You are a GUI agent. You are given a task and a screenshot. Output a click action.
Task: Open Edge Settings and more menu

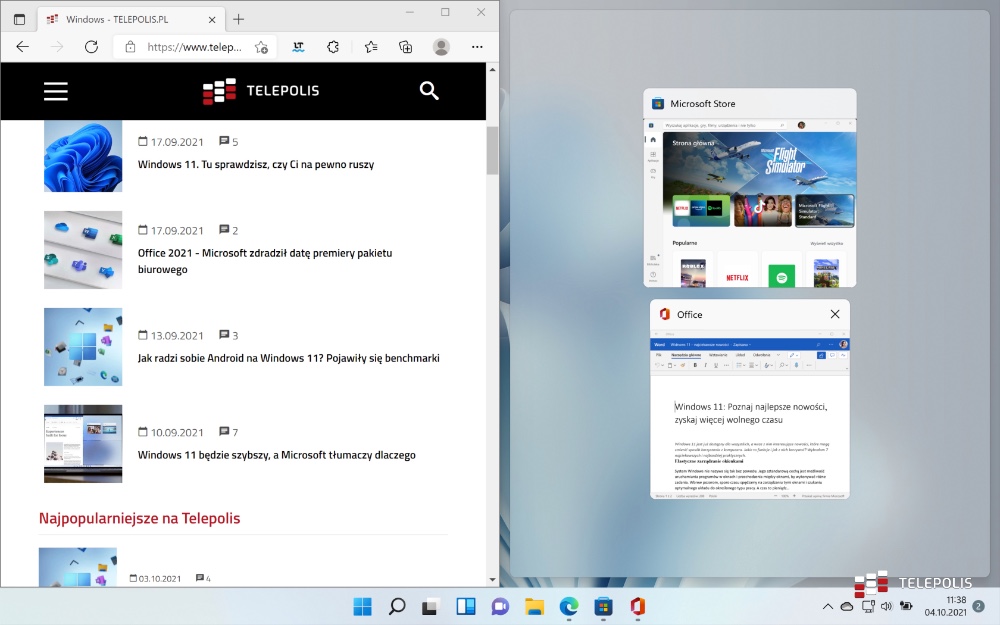477,47
